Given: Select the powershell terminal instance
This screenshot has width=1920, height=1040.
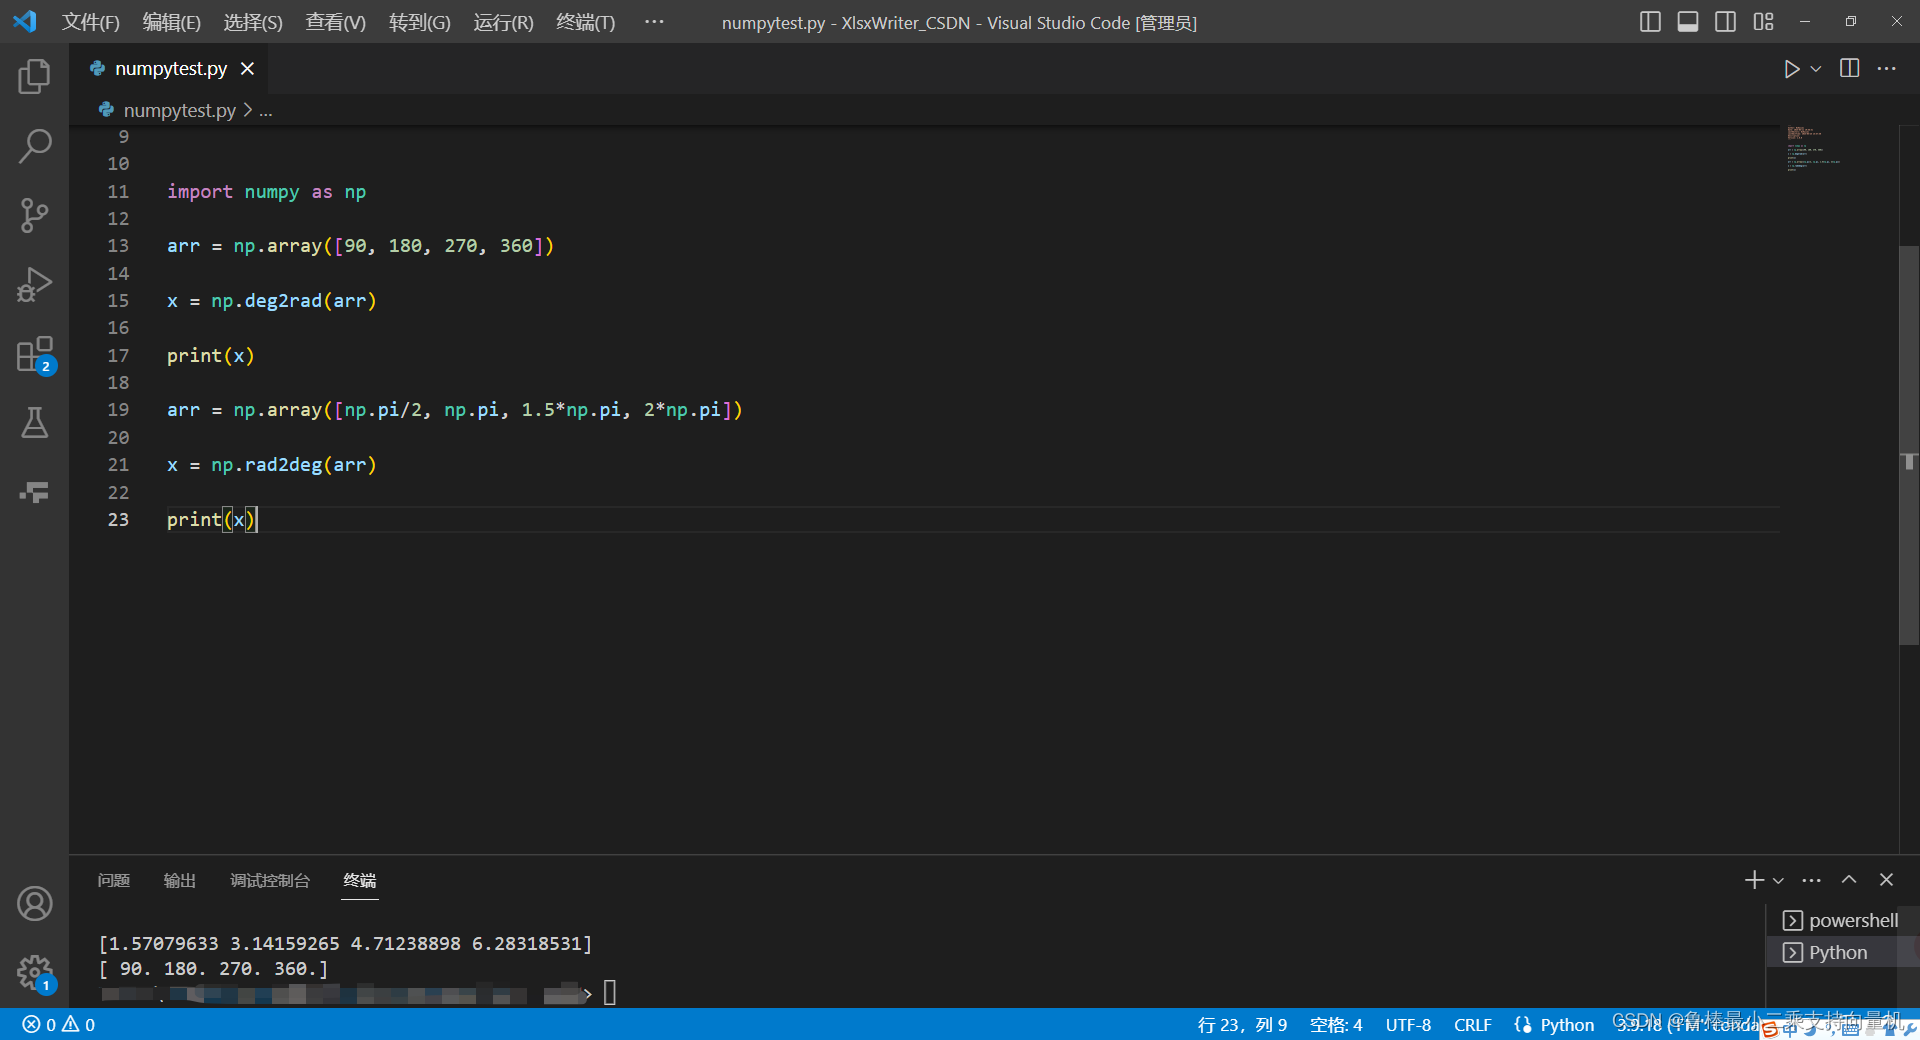Looking at the screenshot, I should click(x=1840, y=920).
